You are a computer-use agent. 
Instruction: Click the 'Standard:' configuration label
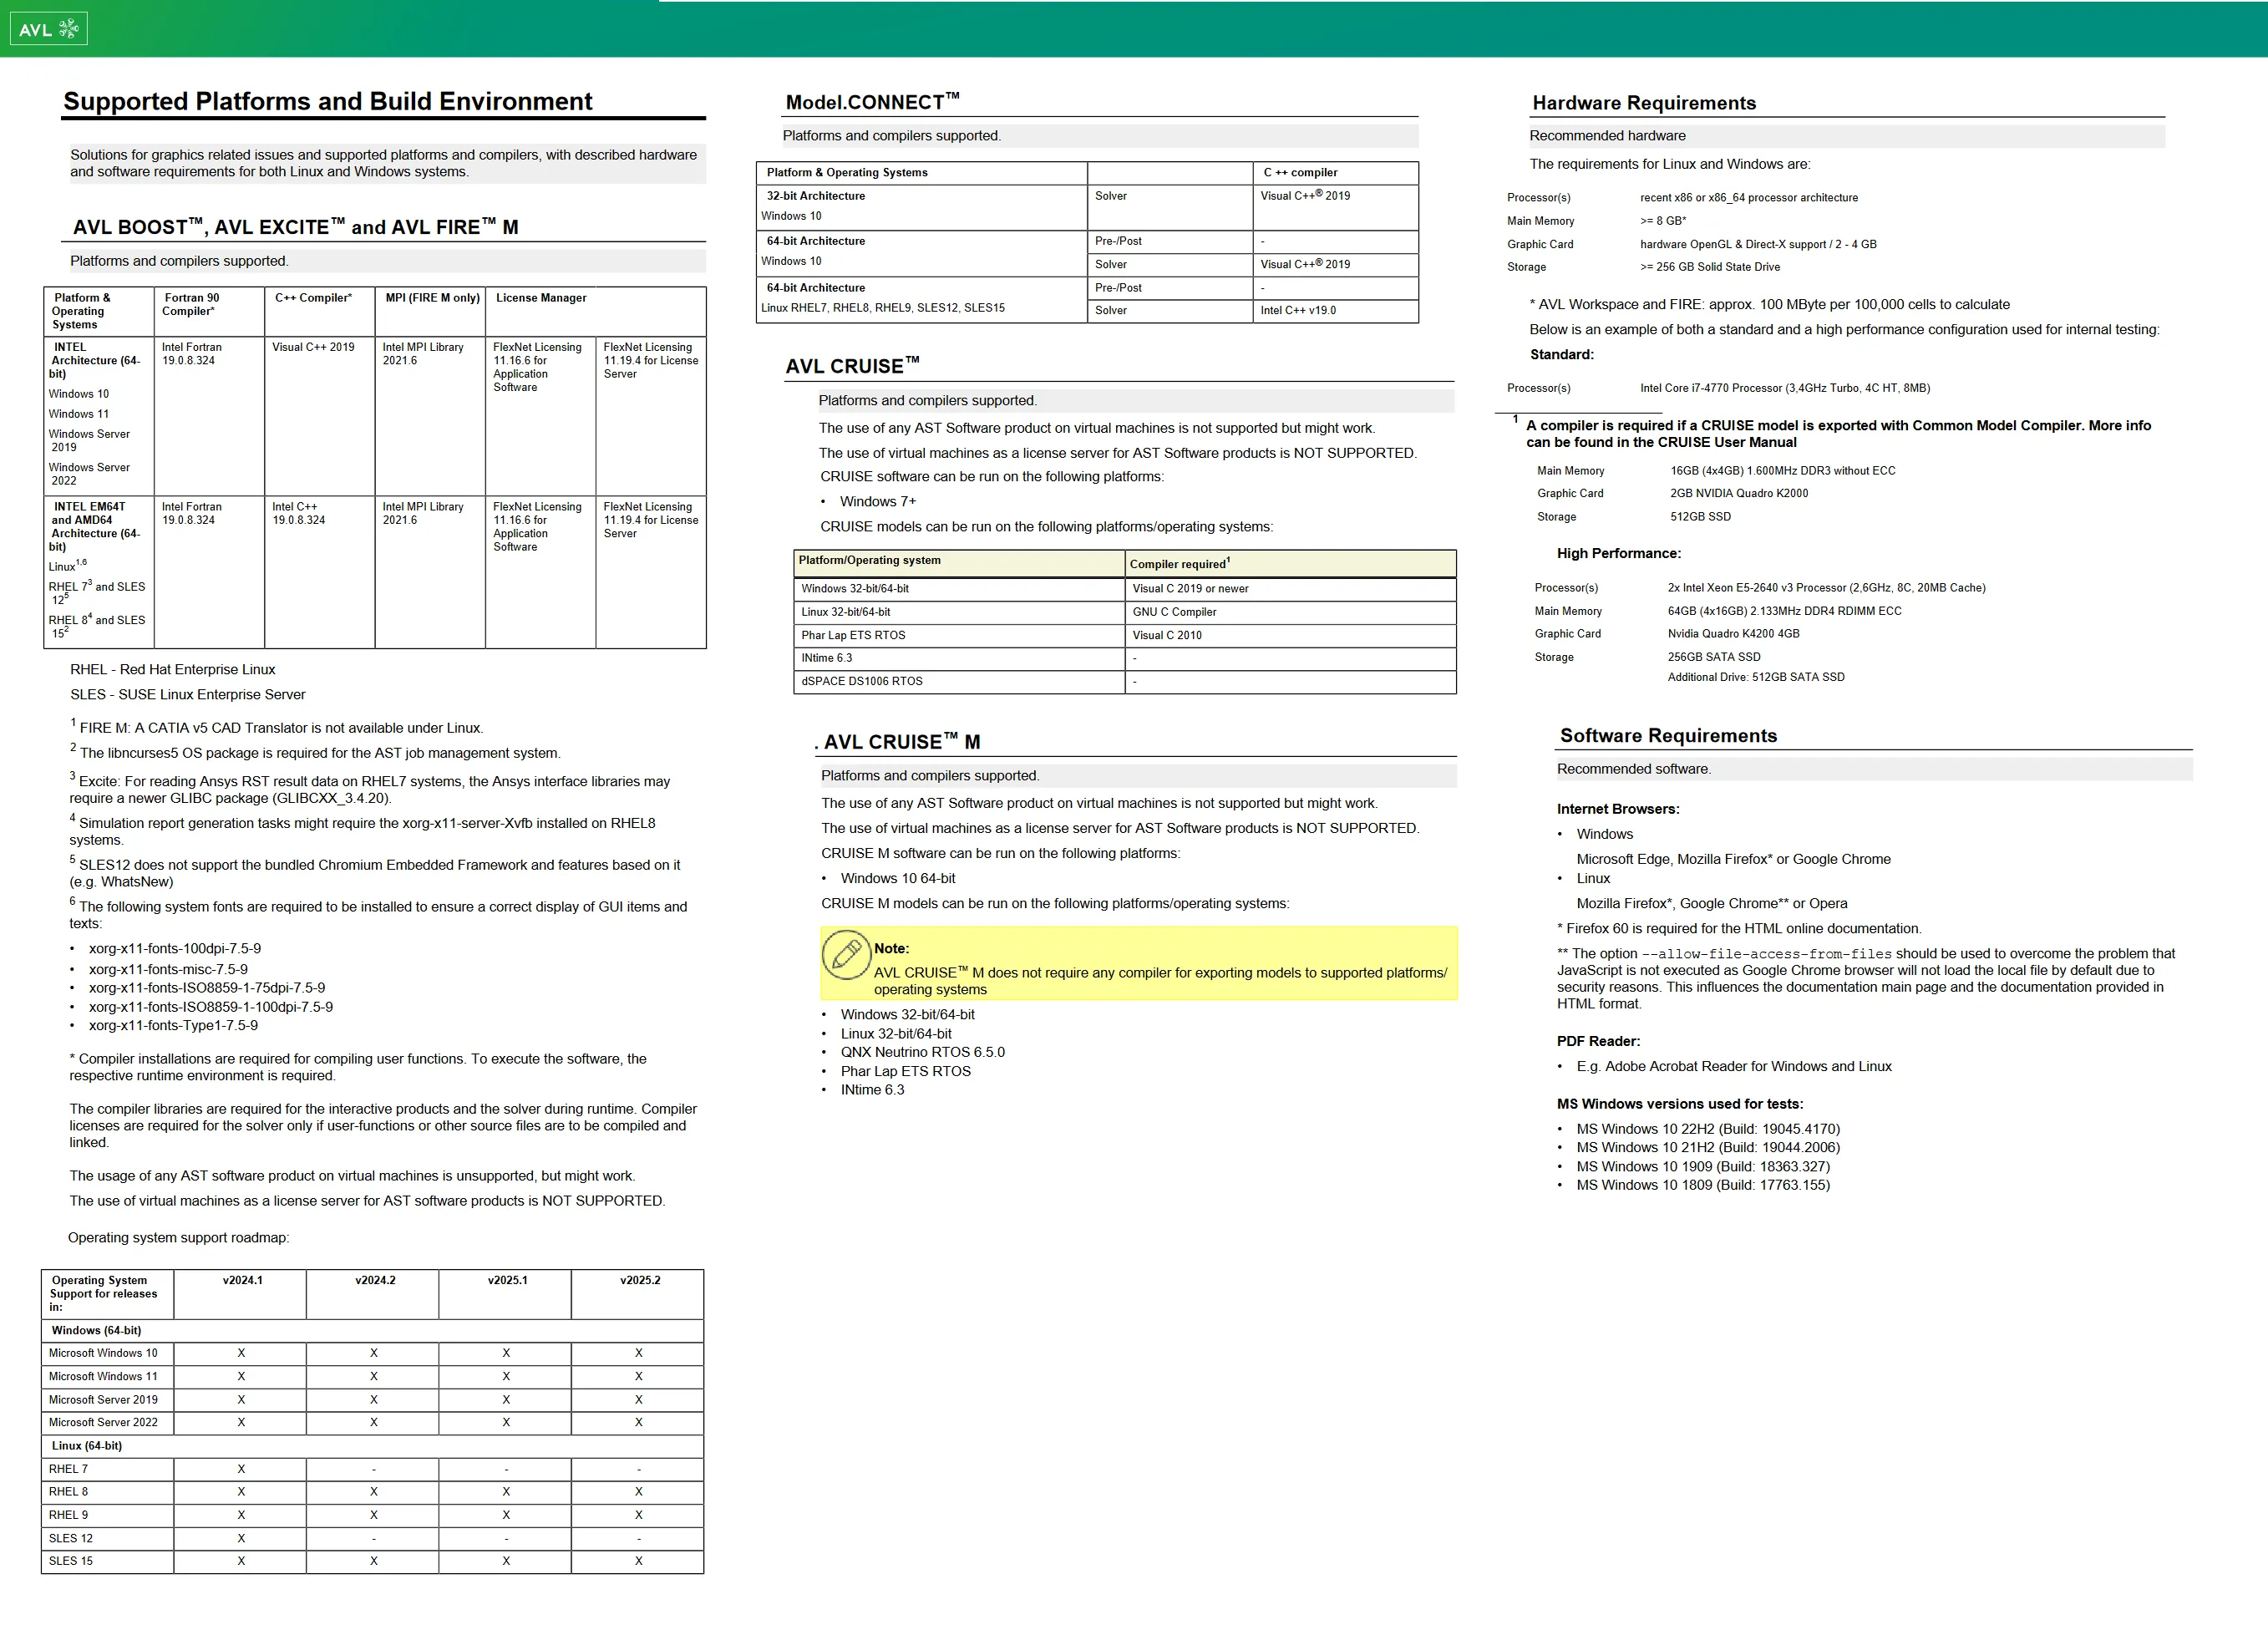[x=1561, y=355]
